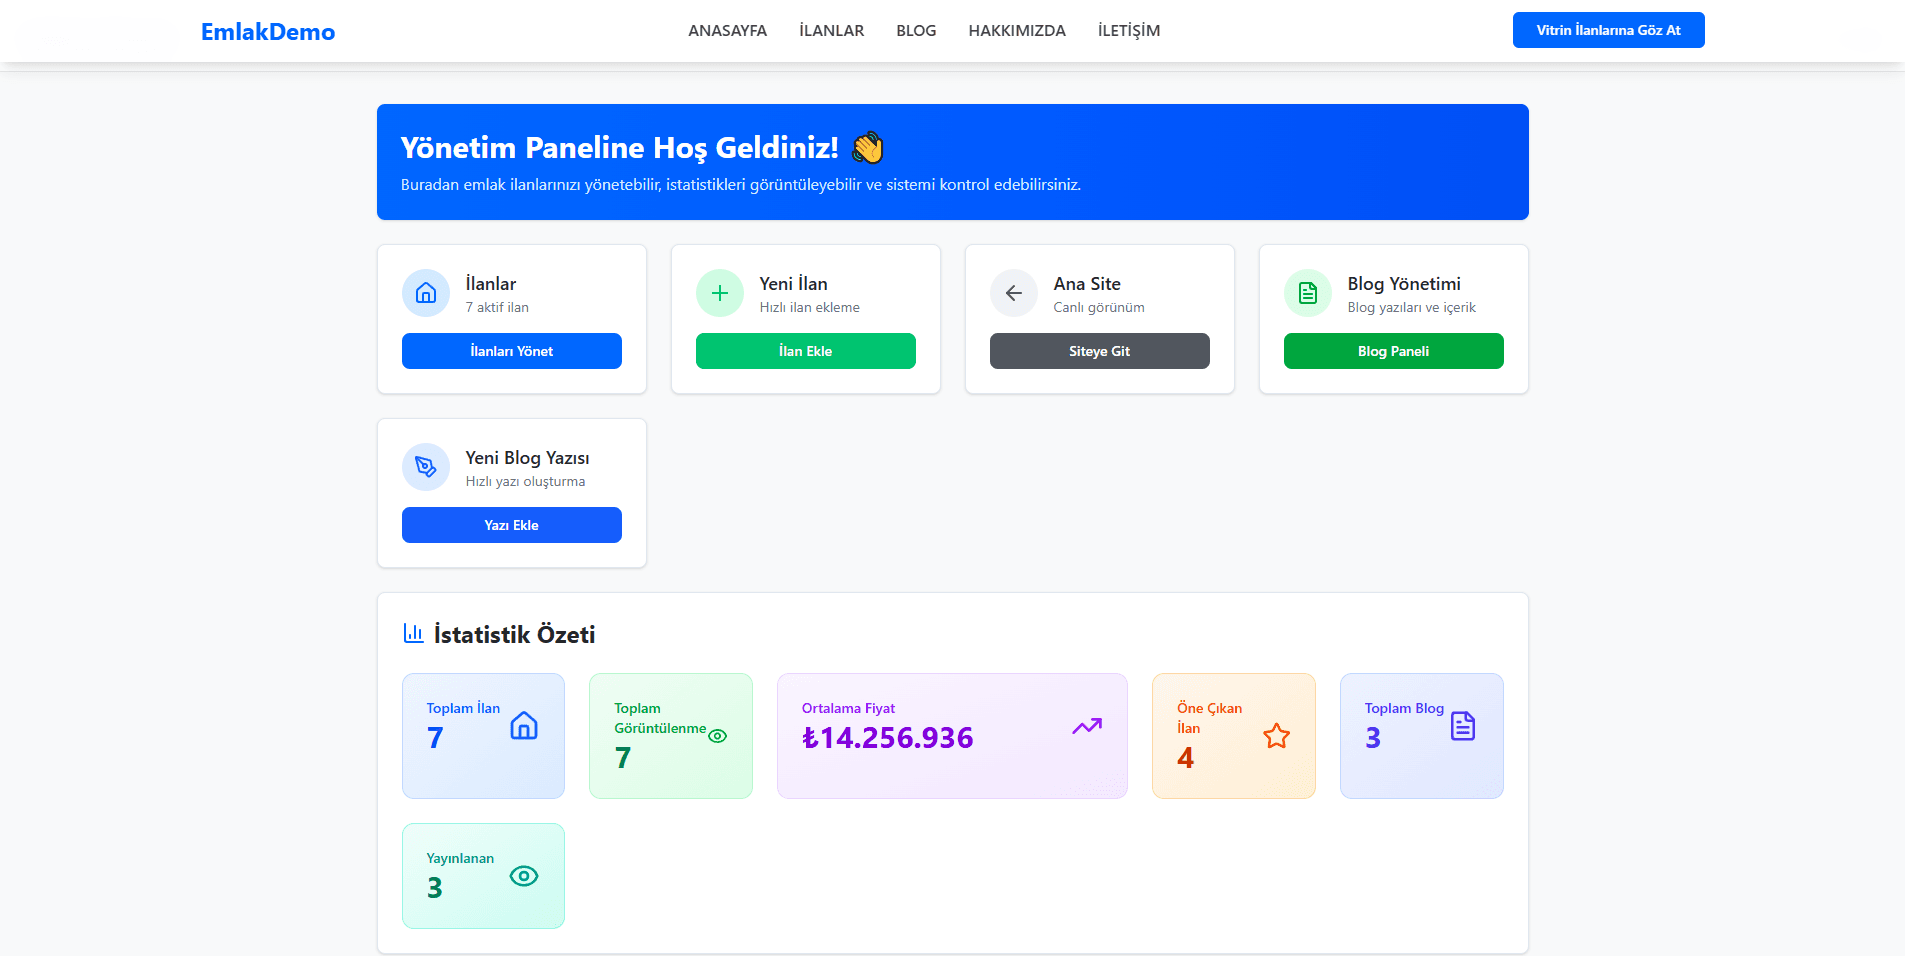
Task: Click the green İlan Ekle button
Action: tap(806, 351)
